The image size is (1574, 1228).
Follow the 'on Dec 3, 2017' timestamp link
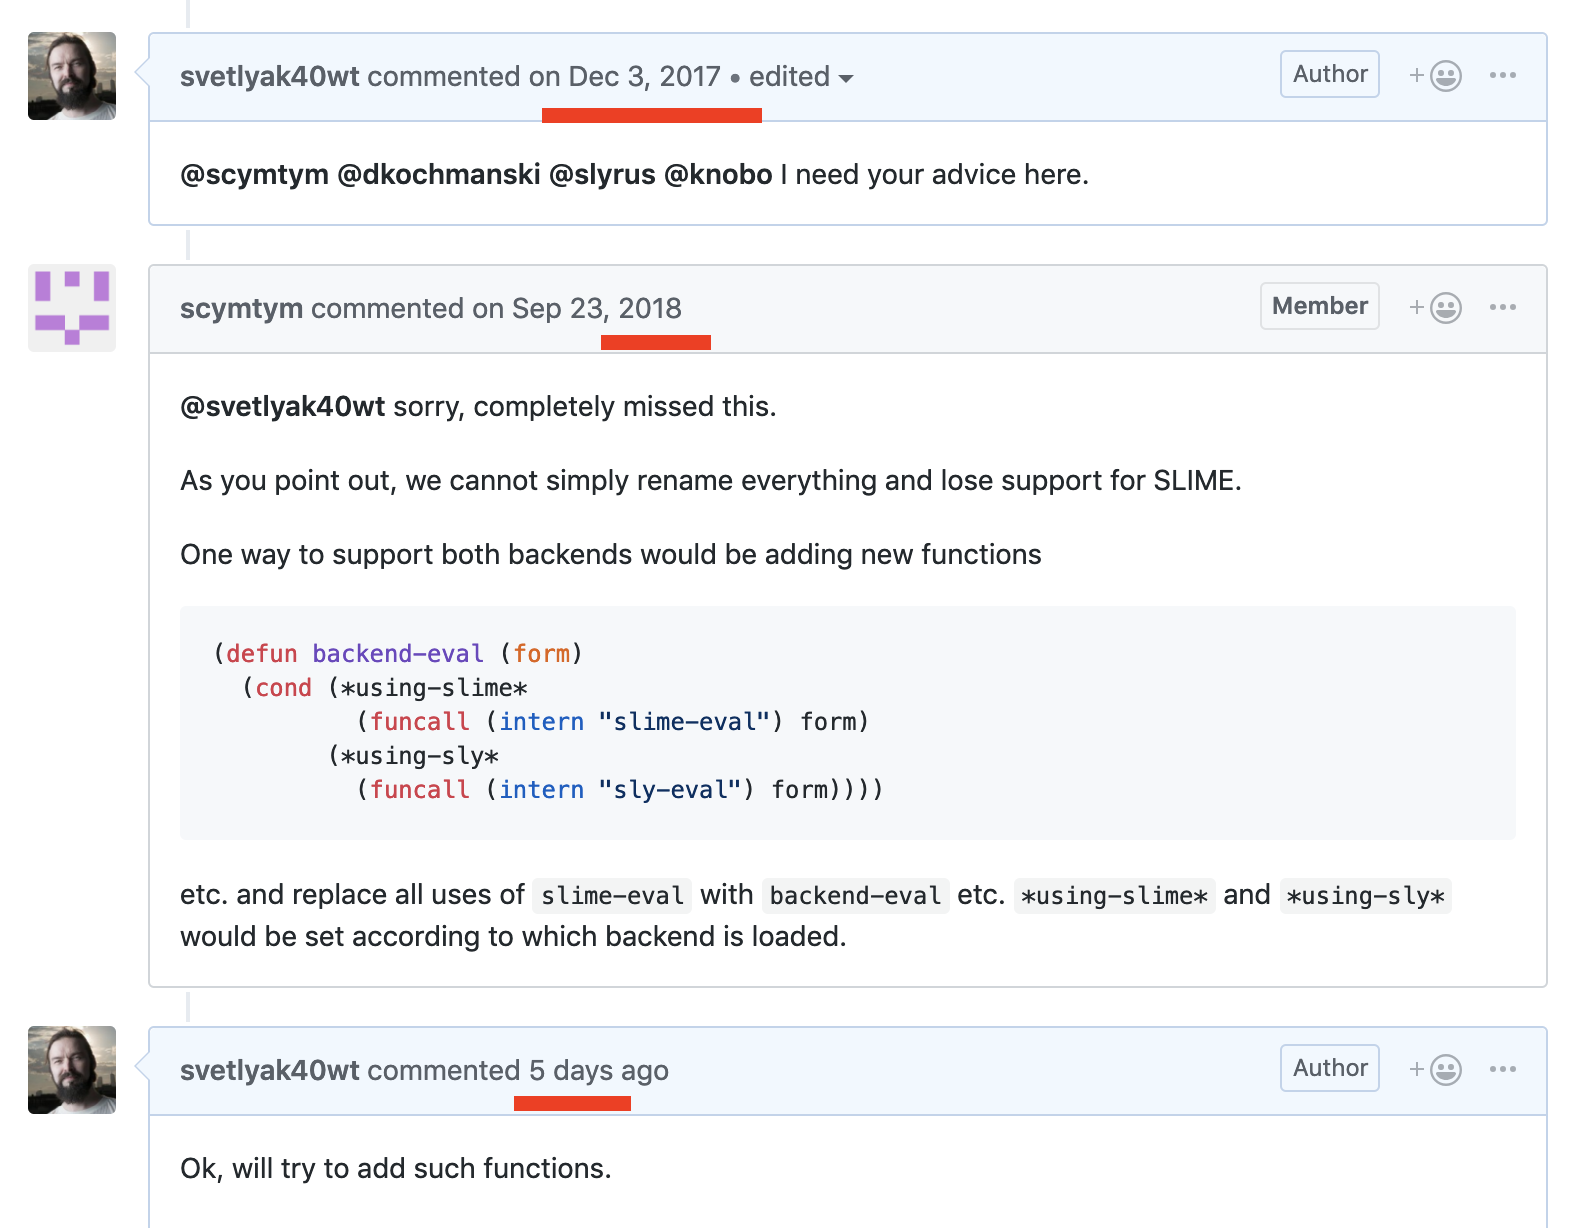click(x=625, y=77)
